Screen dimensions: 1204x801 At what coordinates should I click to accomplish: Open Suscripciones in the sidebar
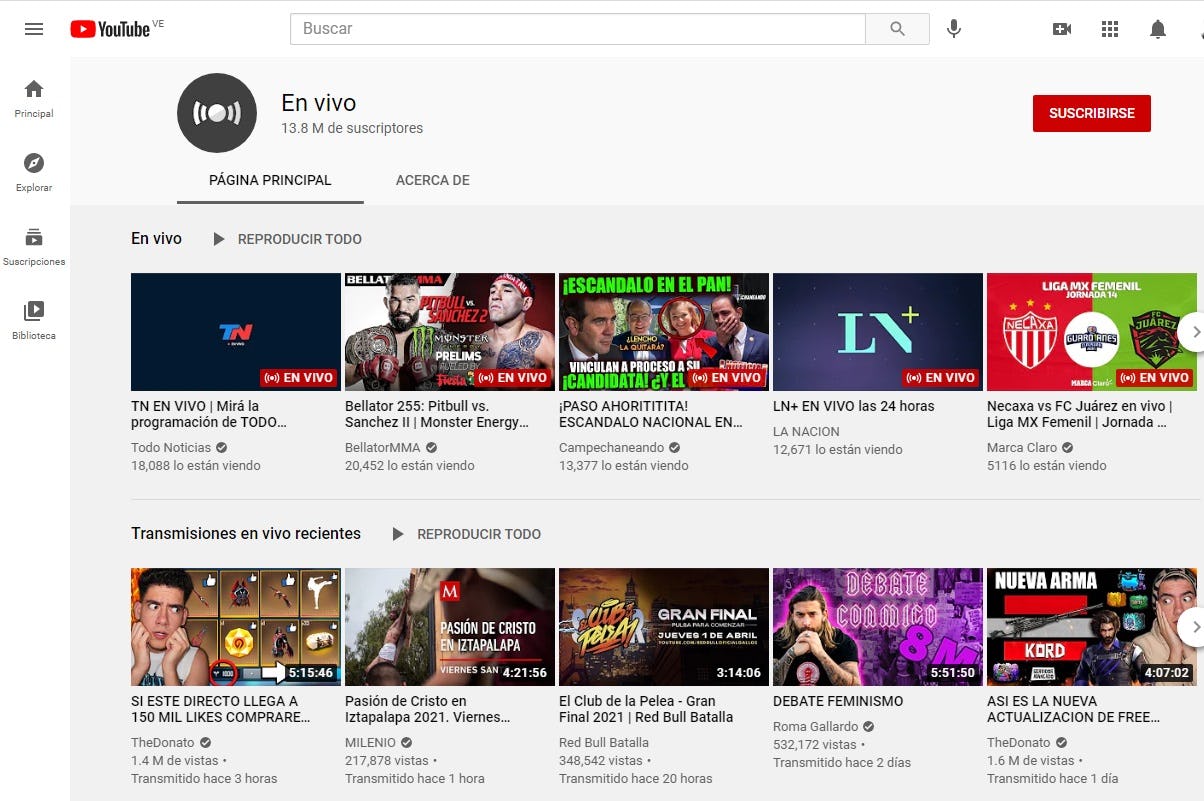34,246
